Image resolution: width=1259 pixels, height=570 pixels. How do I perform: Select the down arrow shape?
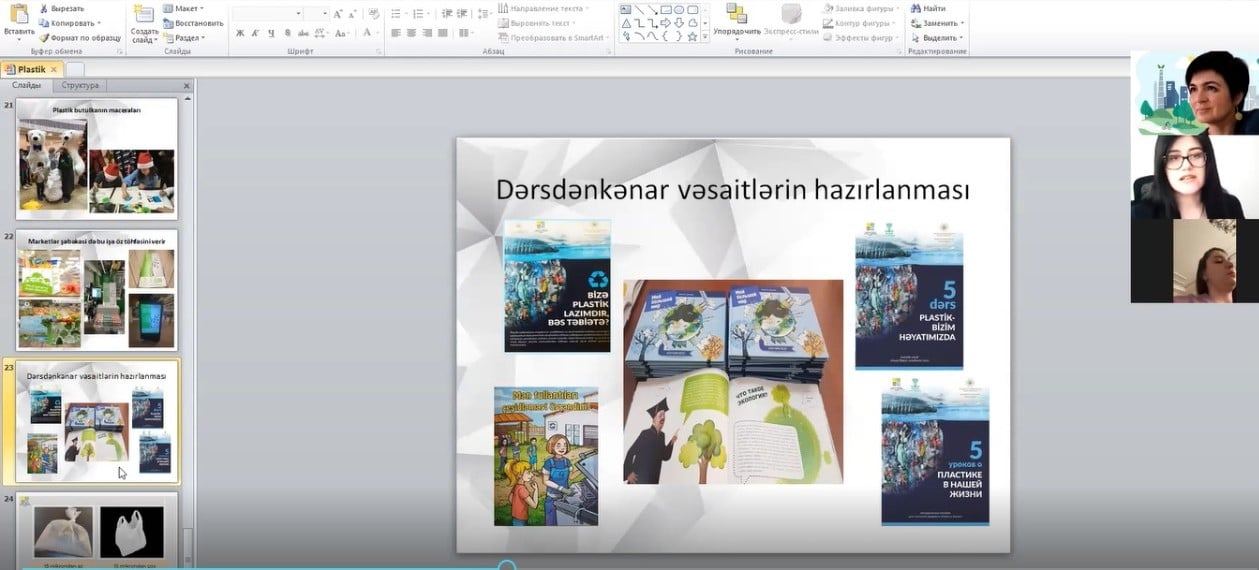tap(679, 23)
